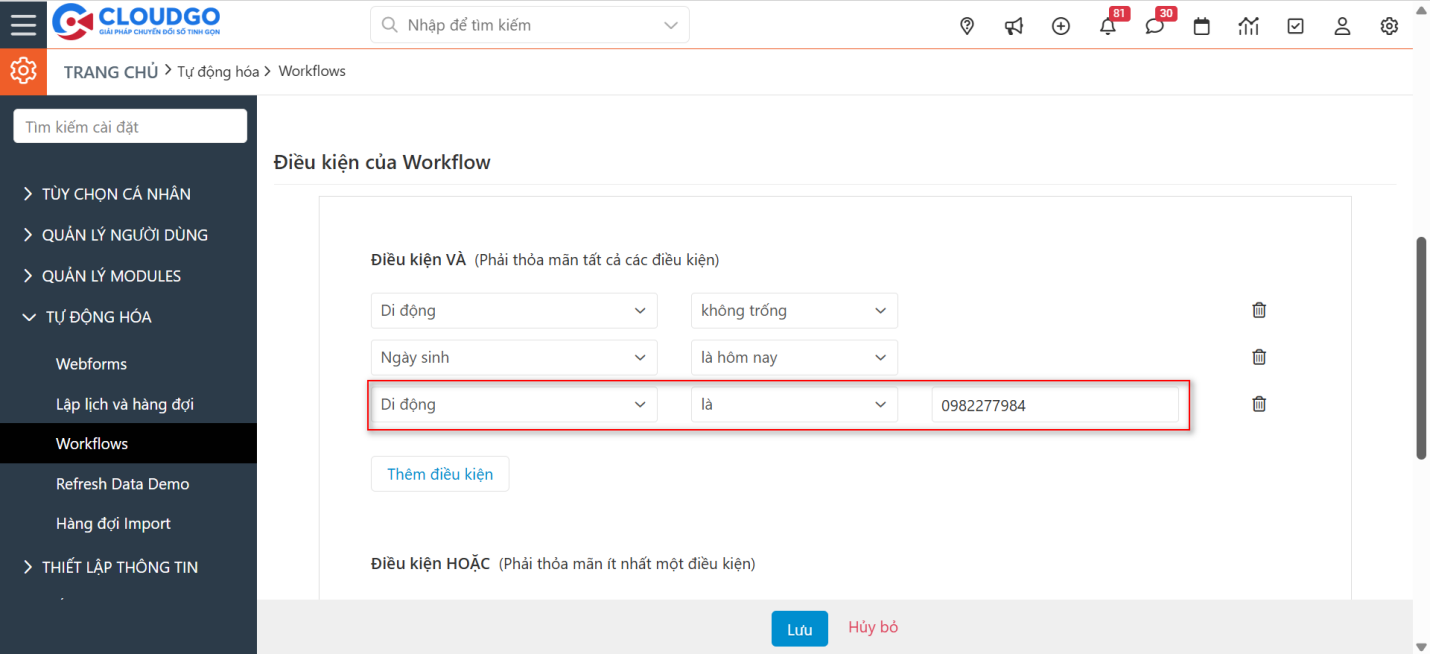Open the reports chart icon
This screenshot has width=1430, height=654.
pos(1248,26)
